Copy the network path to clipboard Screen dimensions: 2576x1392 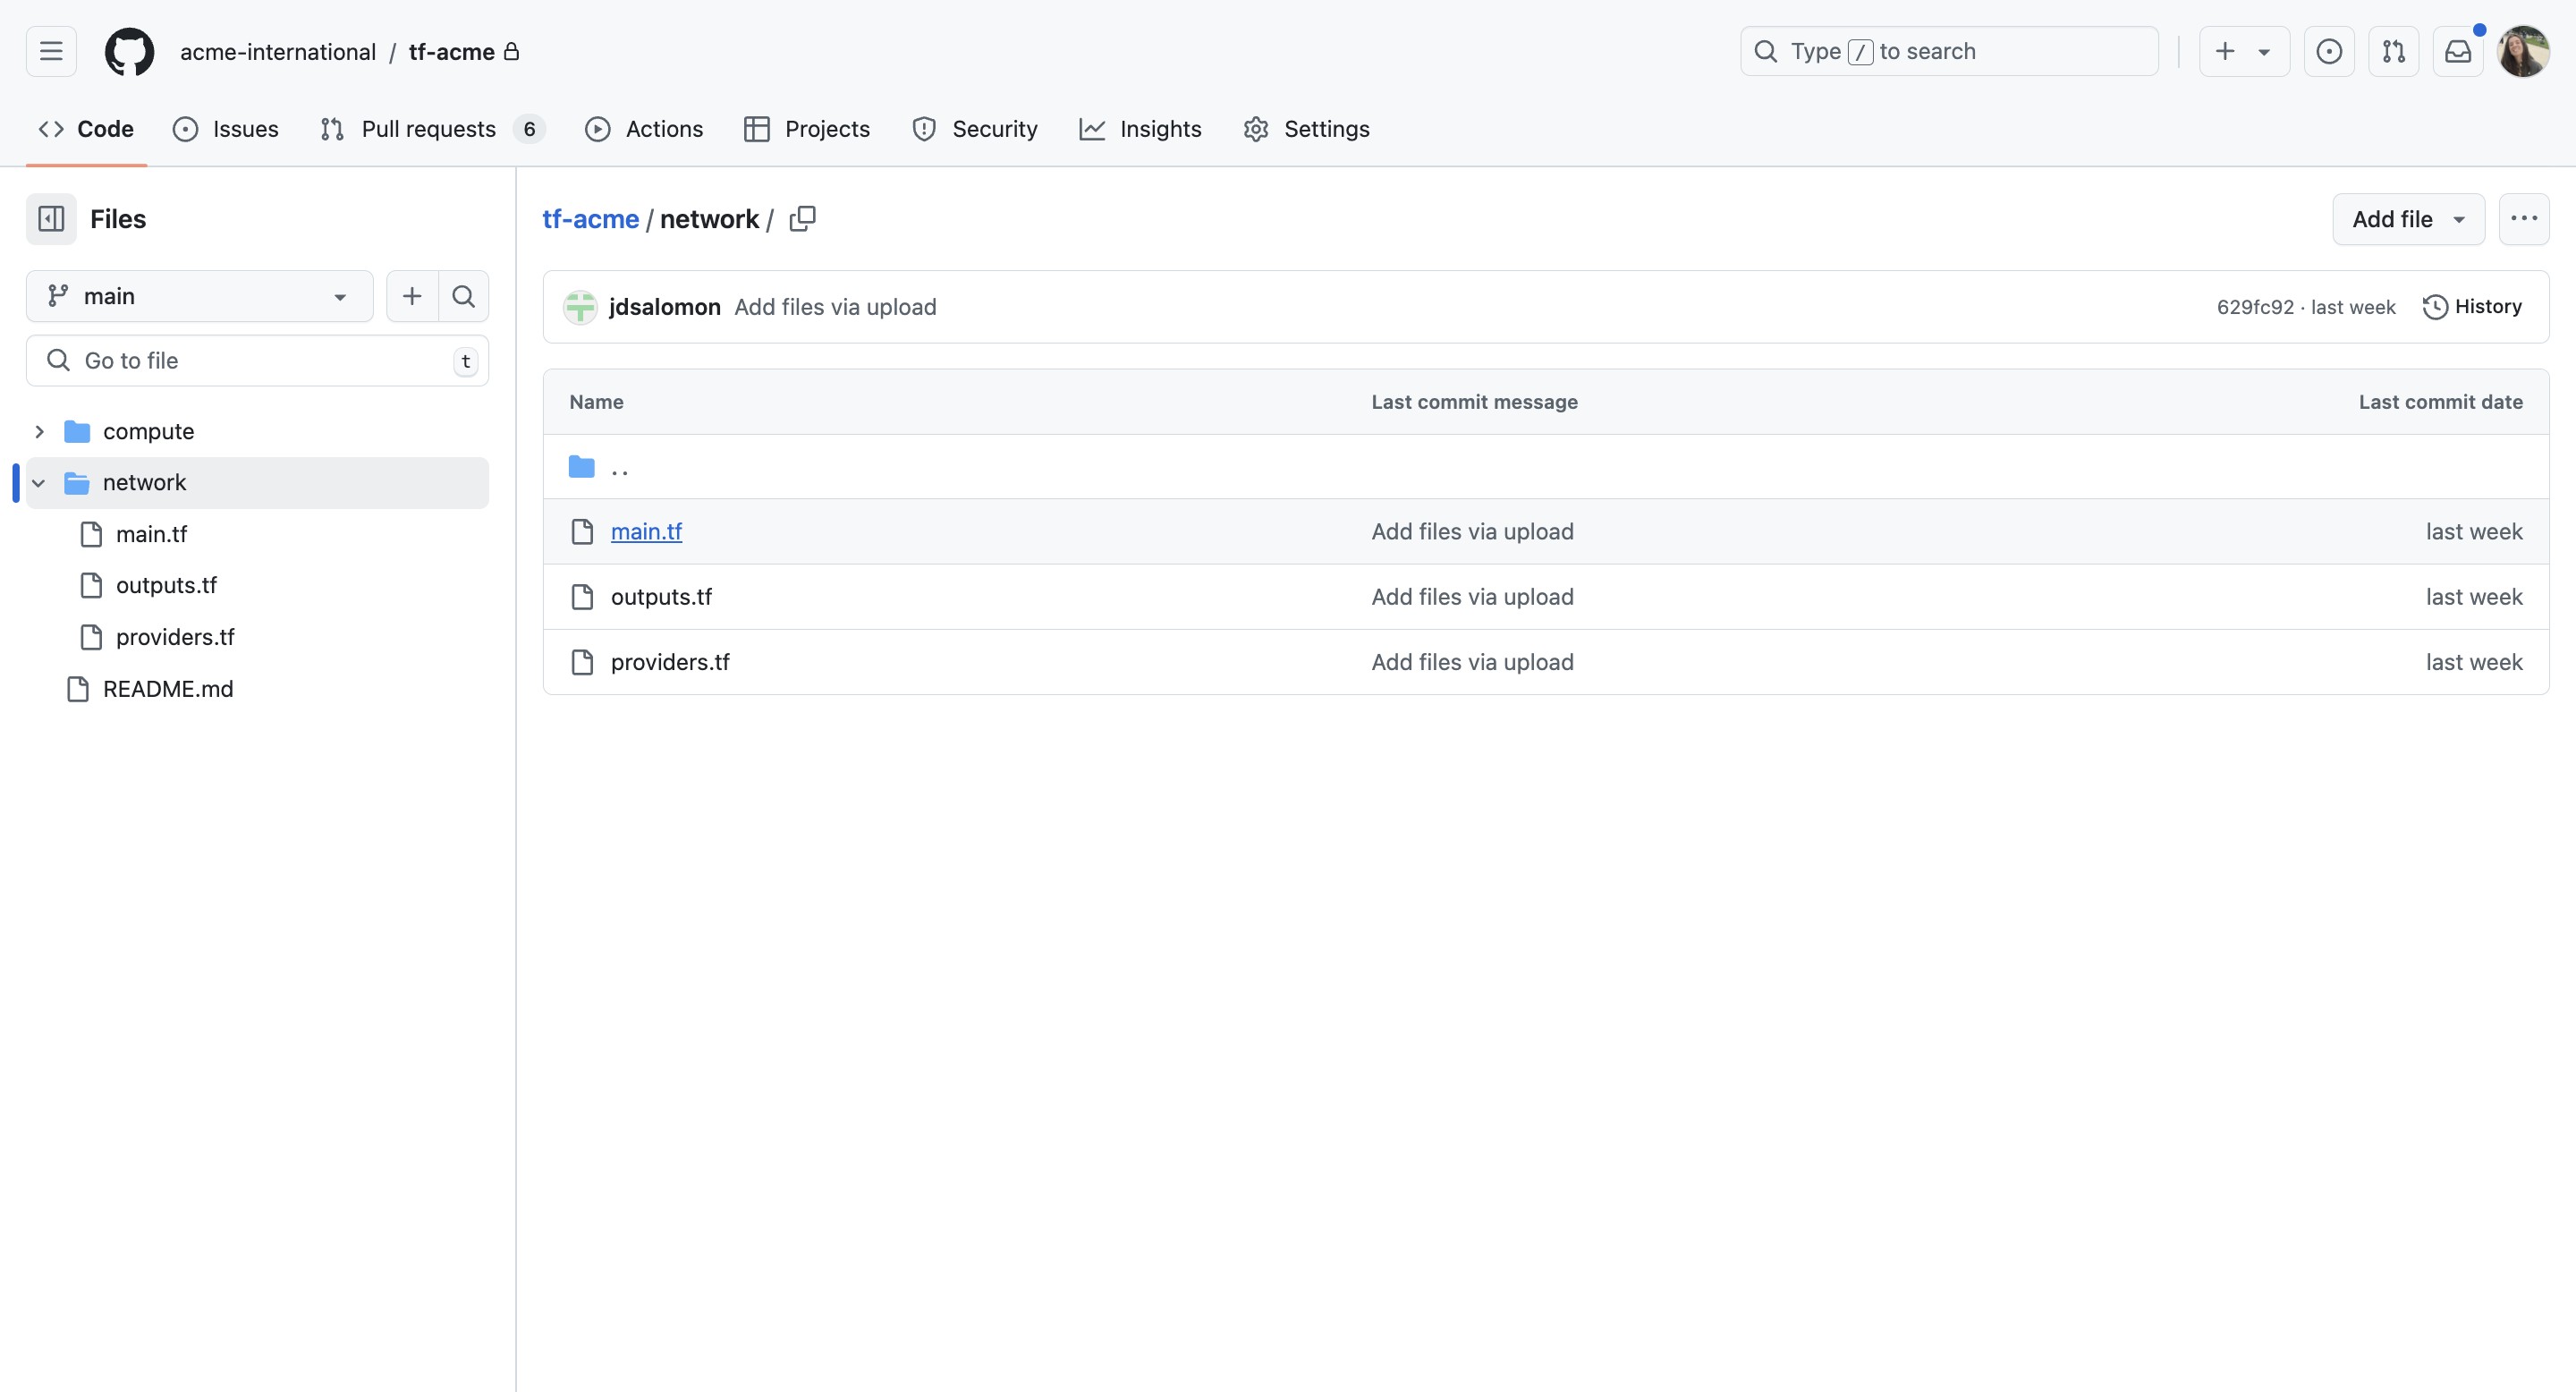(802, 219)
